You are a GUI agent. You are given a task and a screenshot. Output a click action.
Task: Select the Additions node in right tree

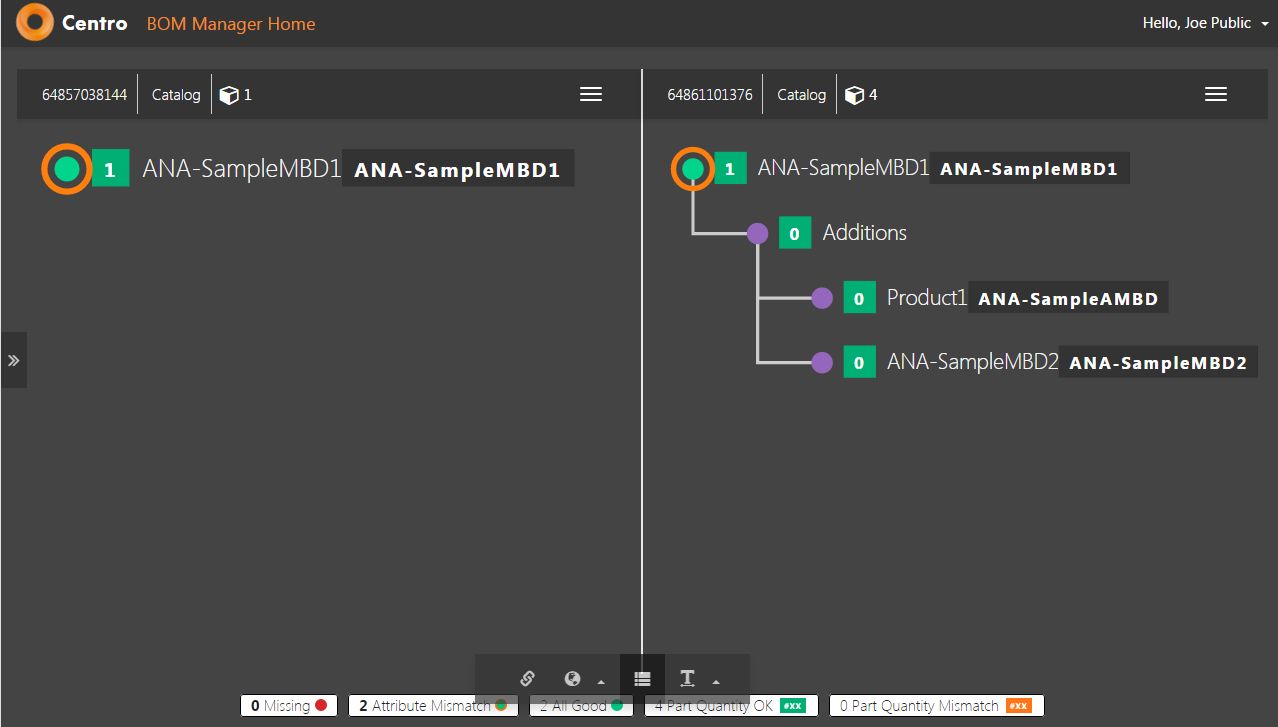coord(758,233)
